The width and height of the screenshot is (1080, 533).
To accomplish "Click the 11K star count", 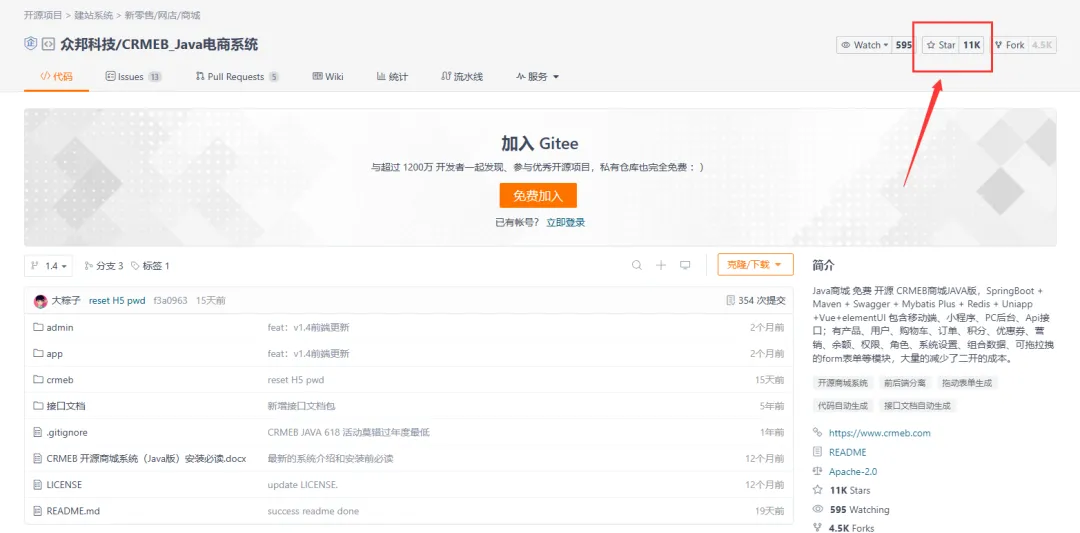I will click(971, 45).
